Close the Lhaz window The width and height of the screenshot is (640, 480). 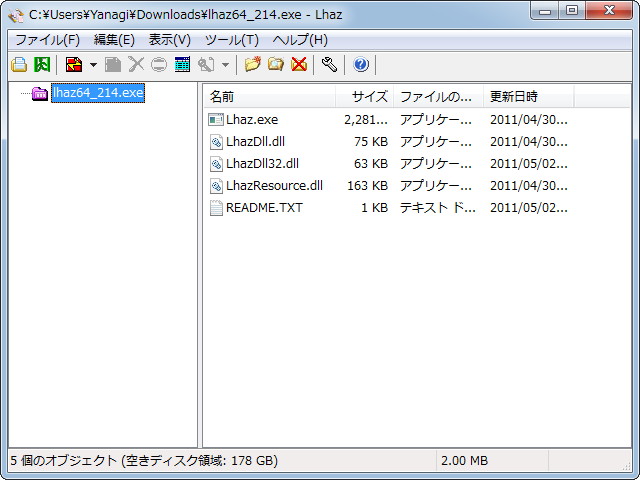click(609, 11)
